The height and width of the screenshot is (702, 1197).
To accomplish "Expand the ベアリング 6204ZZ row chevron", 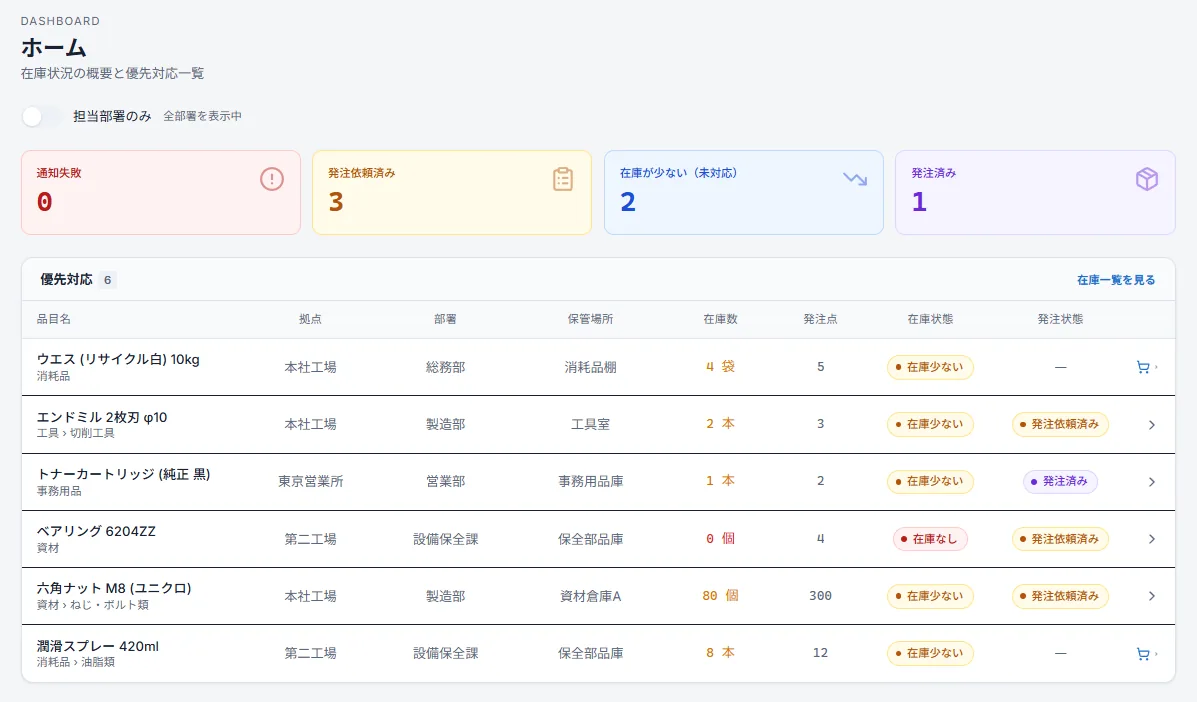I will point(1152,539).
